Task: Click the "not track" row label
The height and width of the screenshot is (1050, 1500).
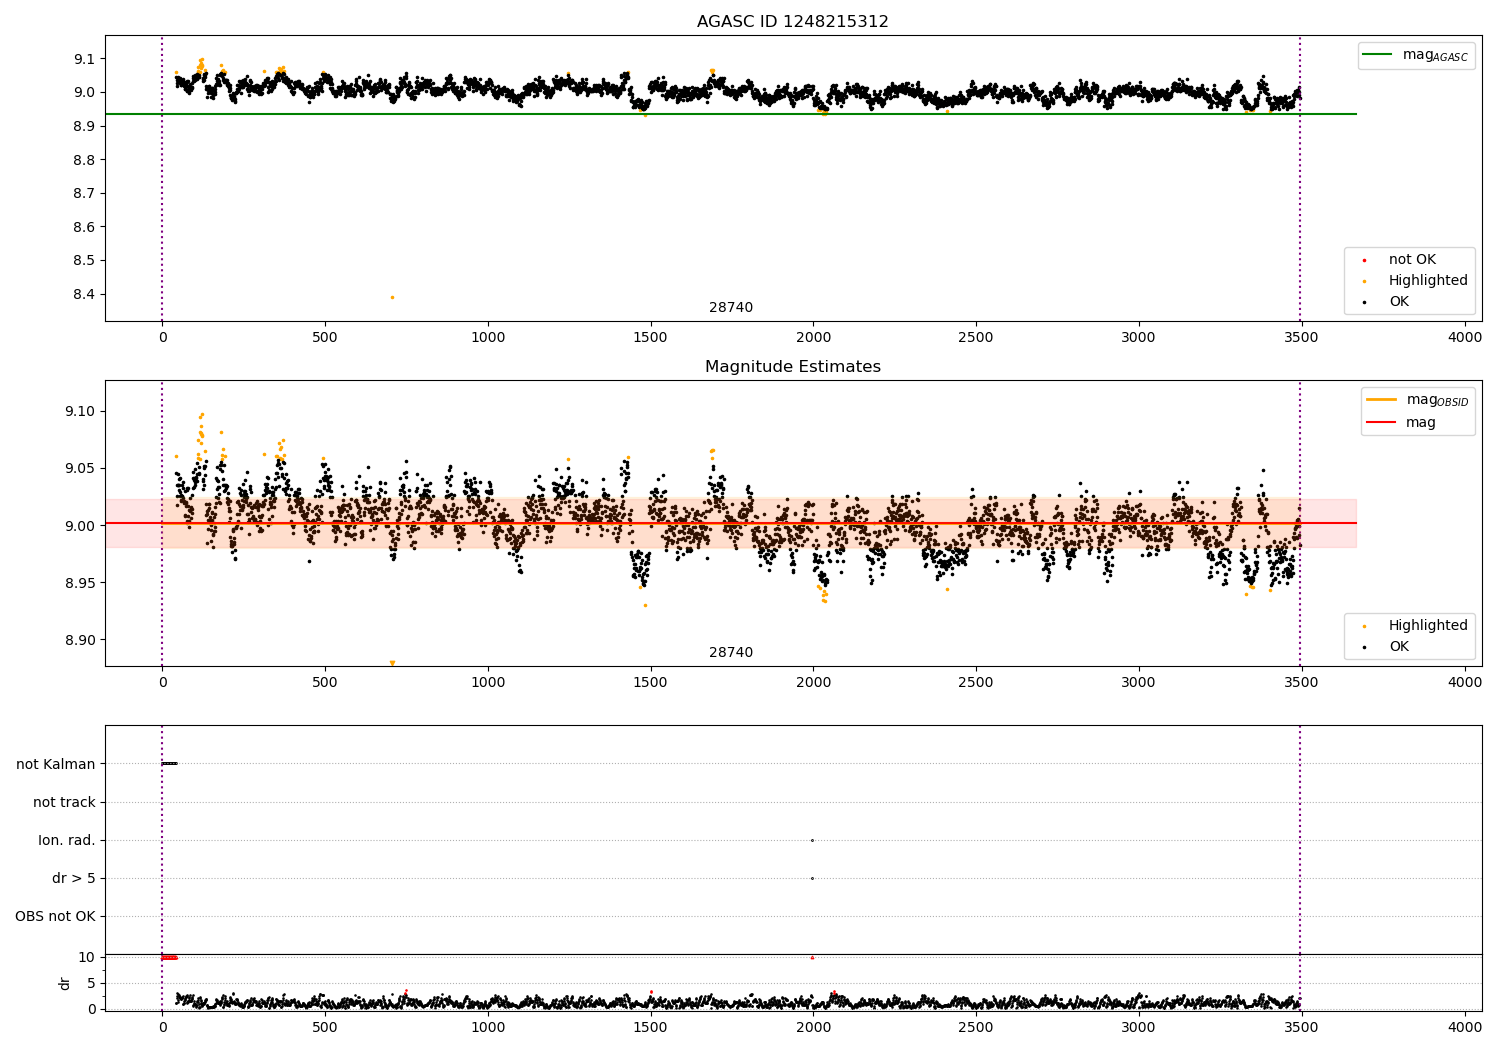Action: coord(64,803)
